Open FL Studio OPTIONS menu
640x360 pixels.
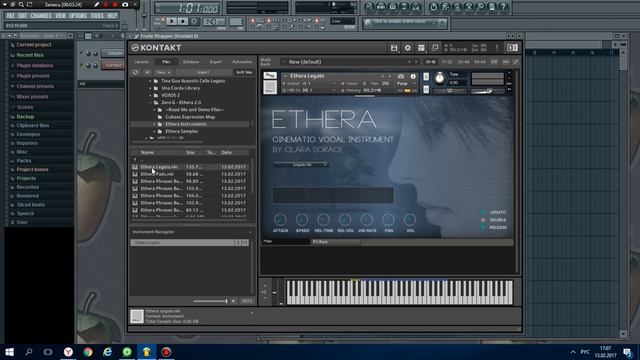tap(78, 16)
